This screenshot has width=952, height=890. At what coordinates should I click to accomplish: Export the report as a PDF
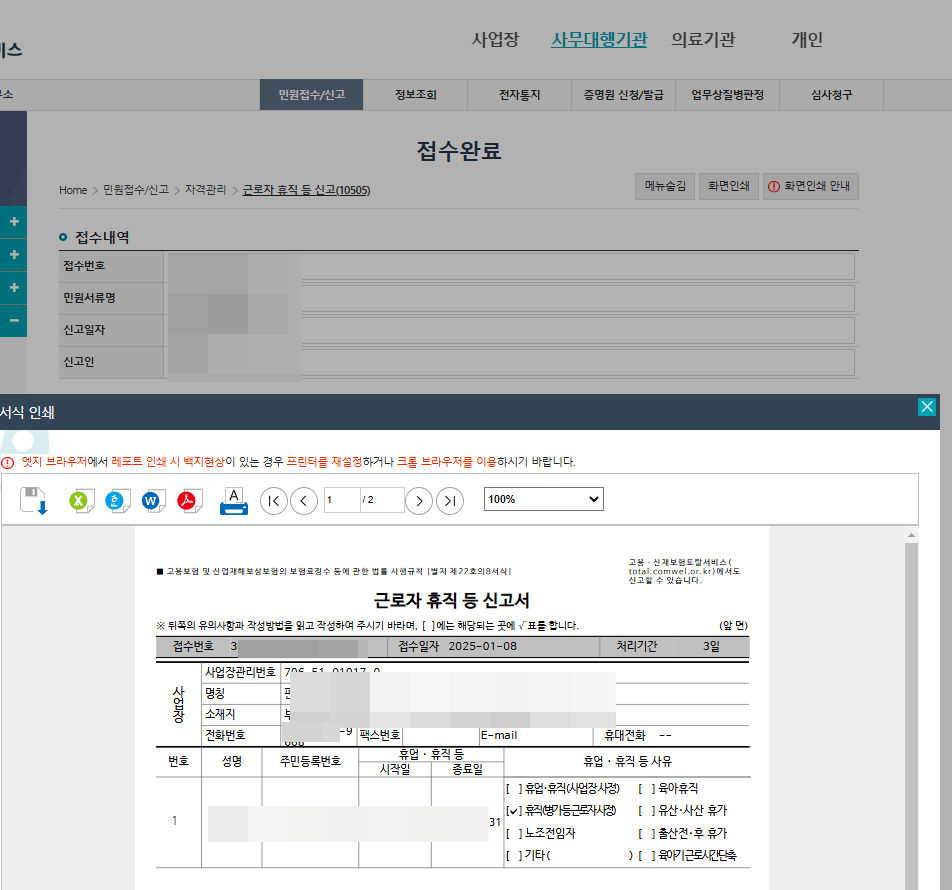click(x=189, y=500)
